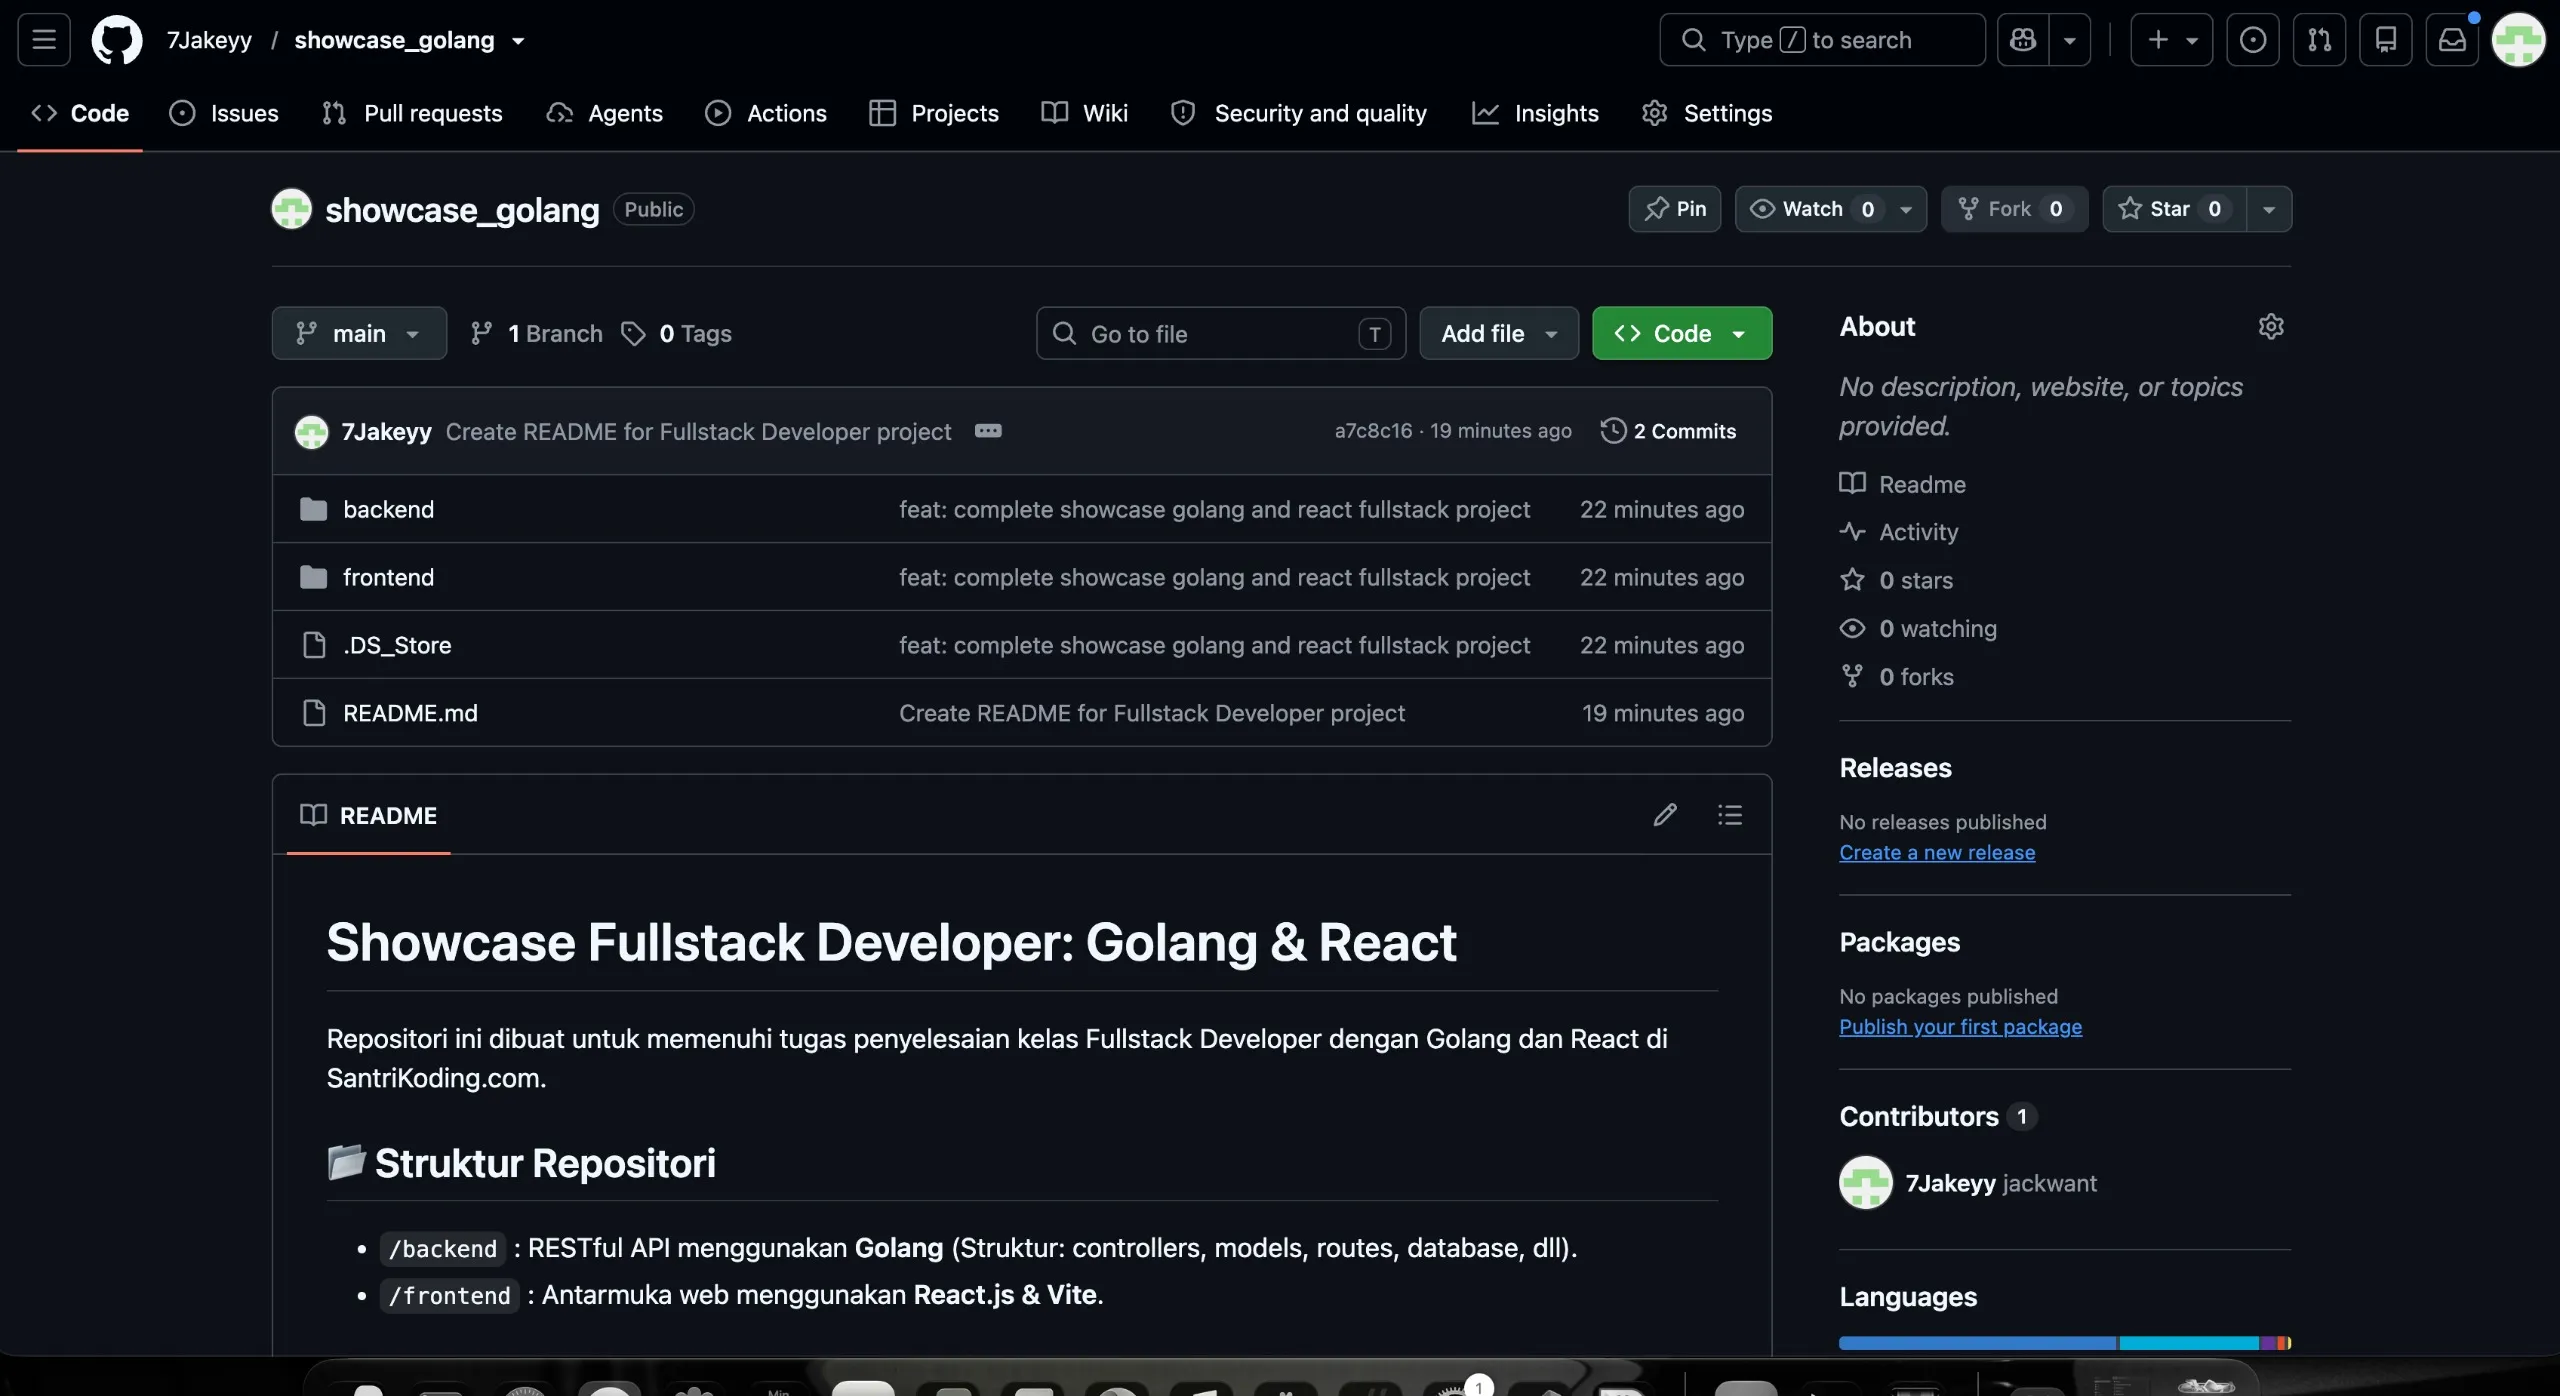
Task: Pin this repository
Action: (x=1675, y=209)
